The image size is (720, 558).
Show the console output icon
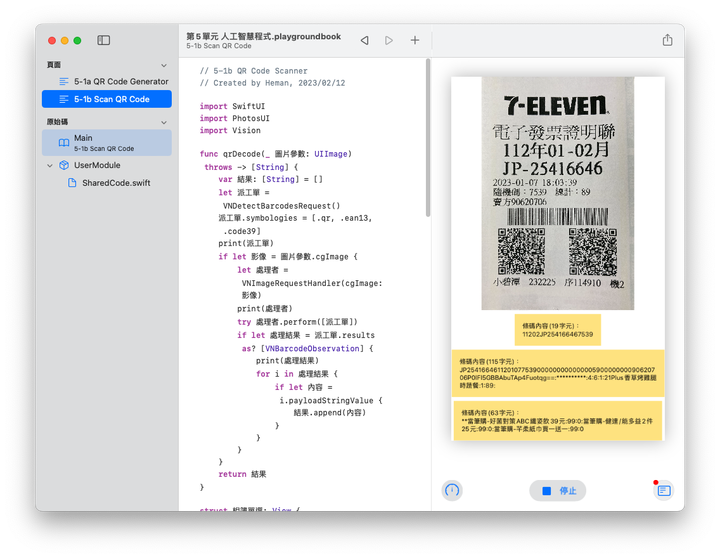(663, 491)
